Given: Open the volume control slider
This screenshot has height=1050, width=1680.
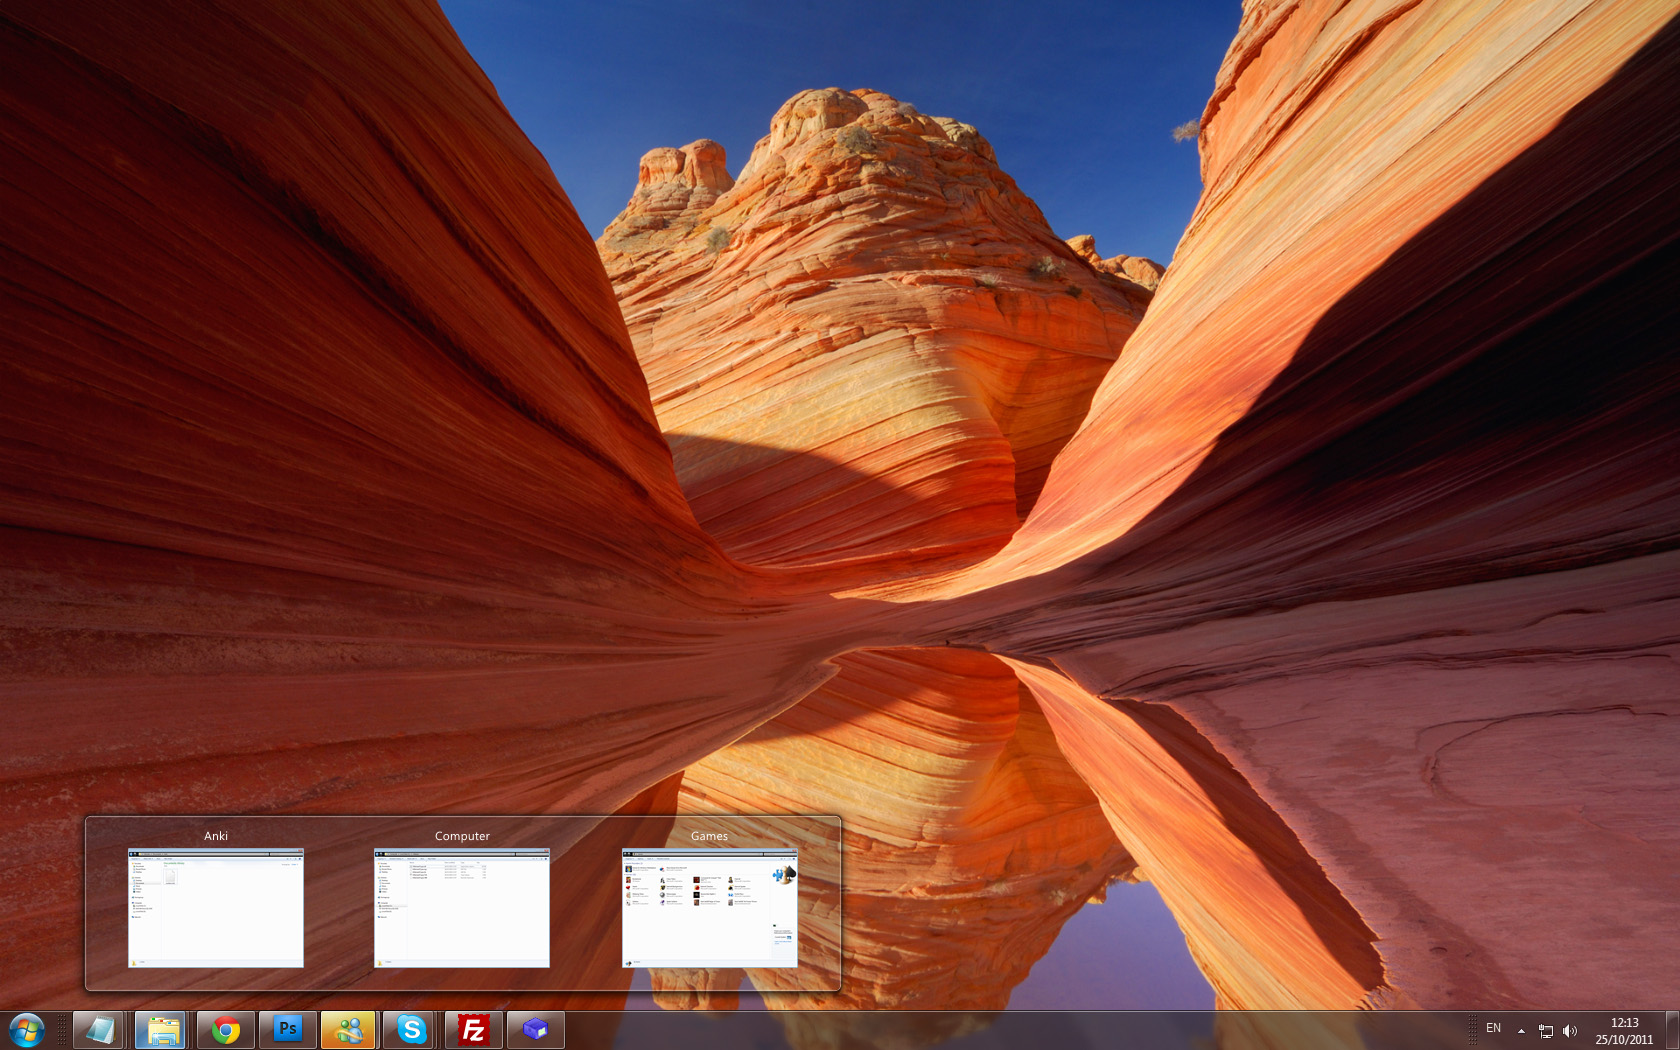Looking at the screenshot, I should point(1569,1029).
